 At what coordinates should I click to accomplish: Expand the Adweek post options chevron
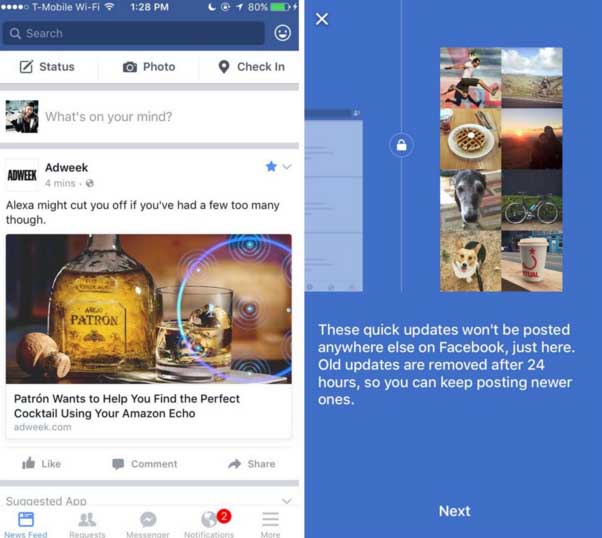tap(287, 167)
